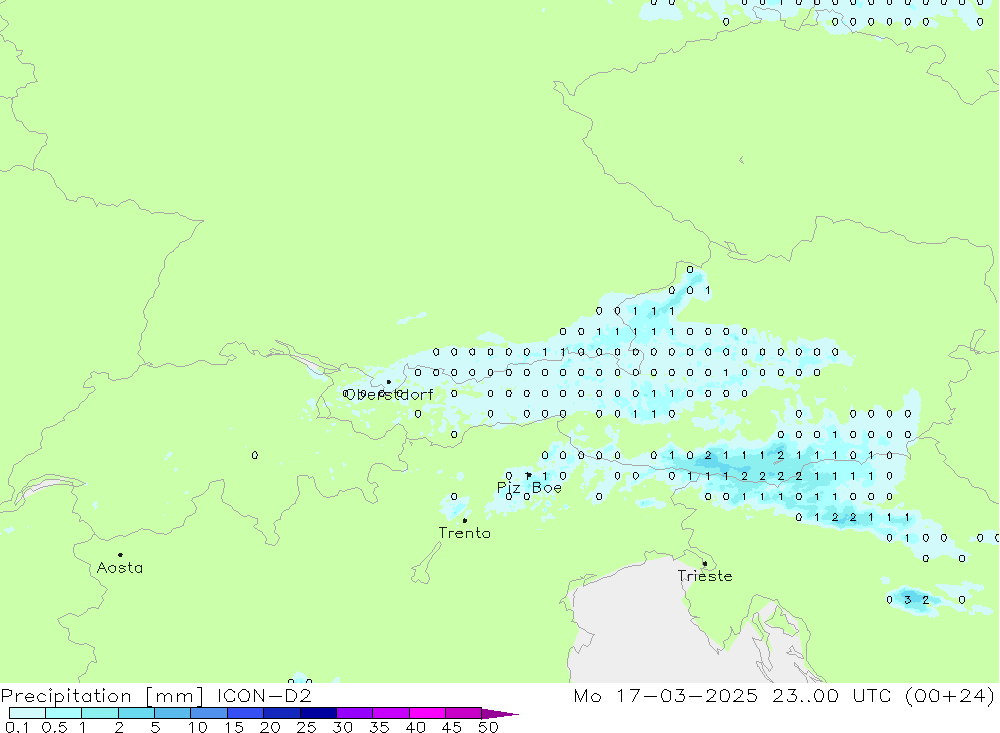
Task: Click the 1–2 mm legend color swatch
Action: click(x=100, y=713)
